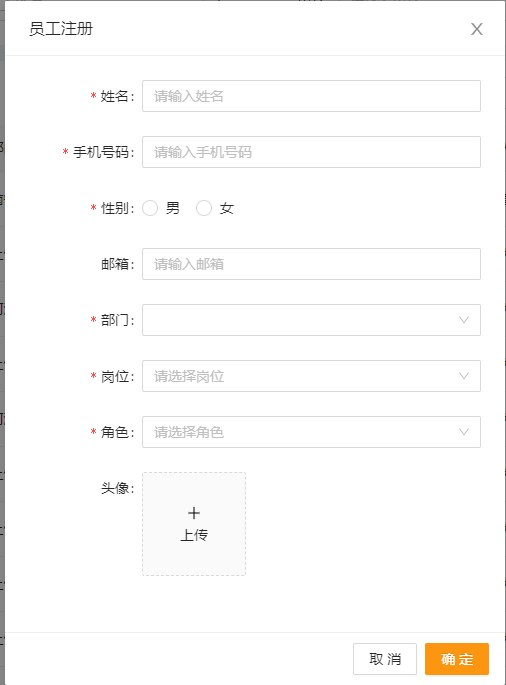The width and height of the screenshot is (506, 685).
Task: Click the chevron arrow in 角色 field
Action: [x=464, y=432]
